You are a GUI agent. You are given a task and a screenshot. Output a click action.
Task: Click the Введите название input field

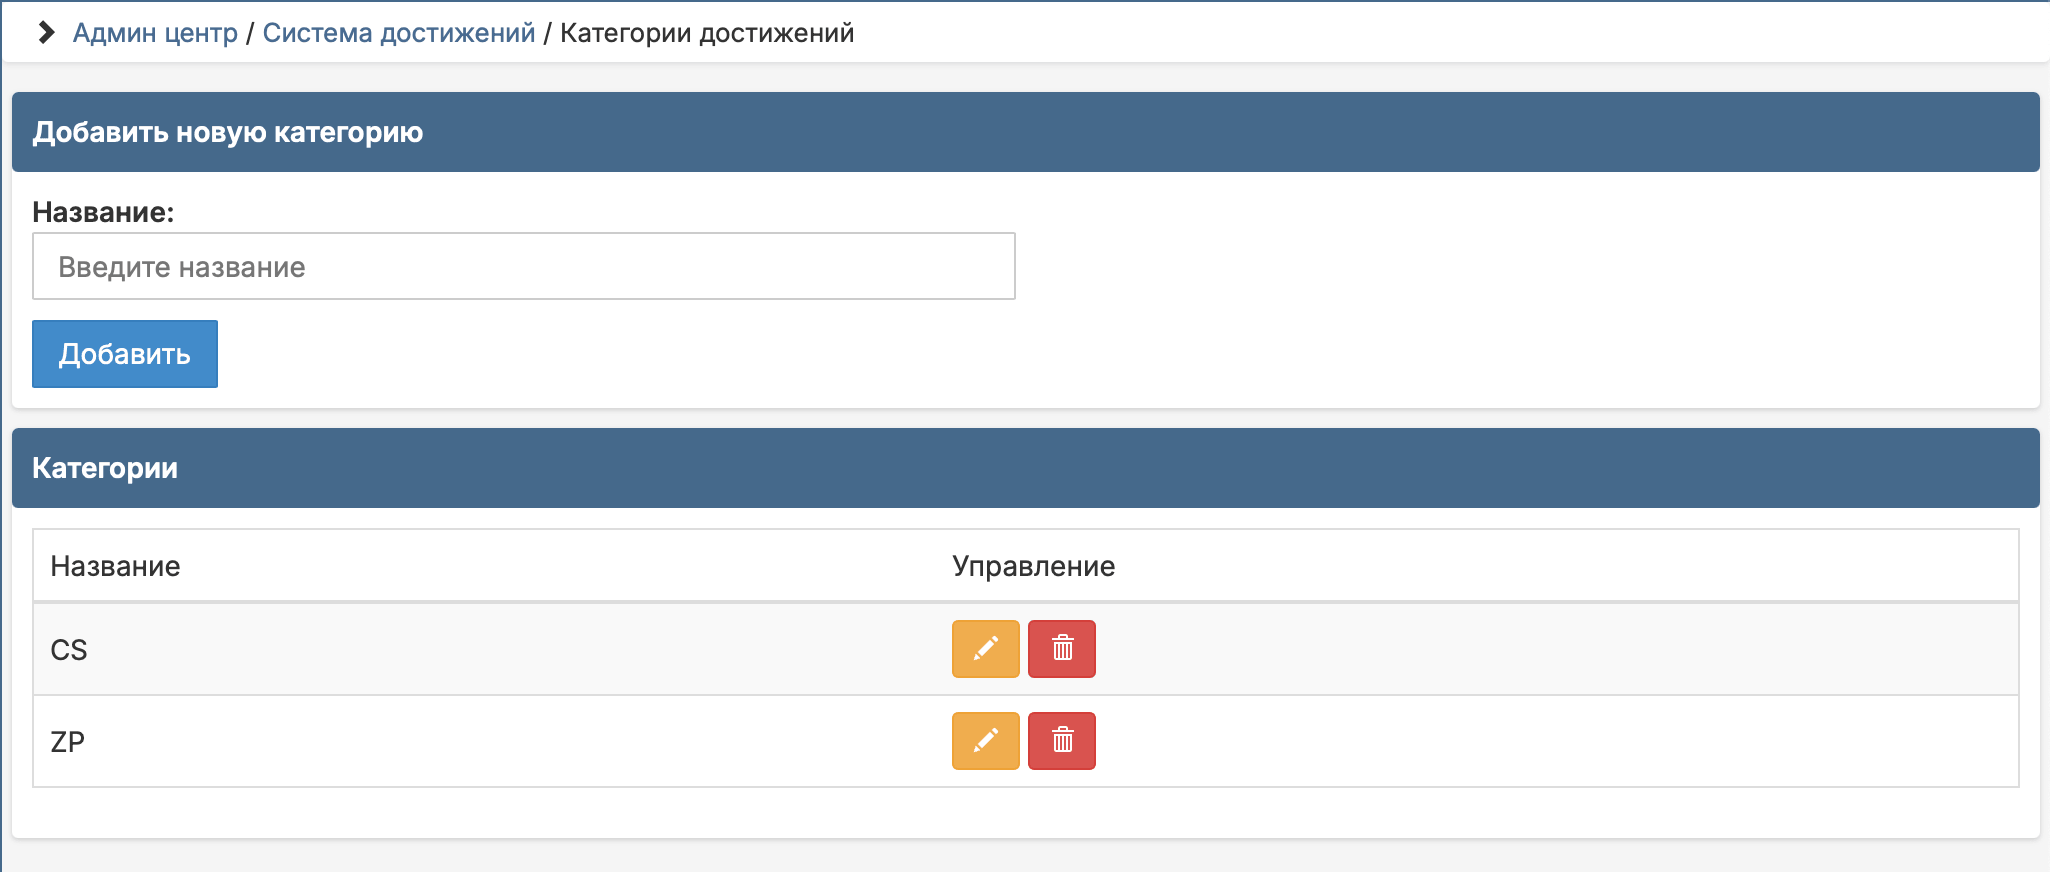pos(524,265)
